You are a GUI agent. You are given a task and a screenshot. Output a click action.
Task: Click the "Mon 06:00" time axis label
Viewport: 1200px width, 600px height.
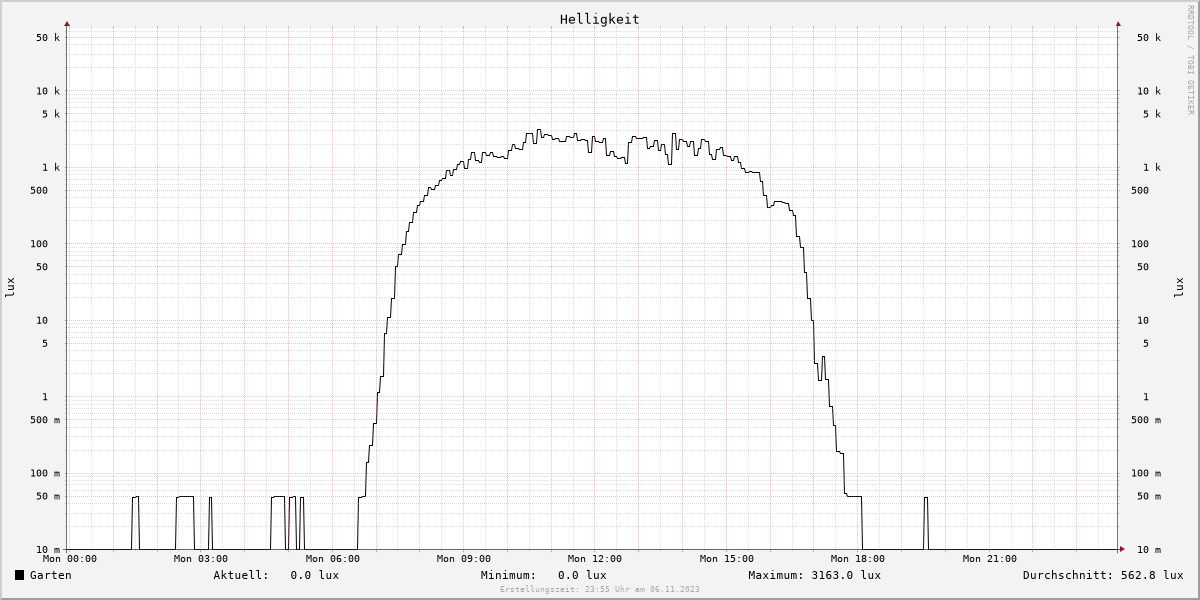[333, 559]
